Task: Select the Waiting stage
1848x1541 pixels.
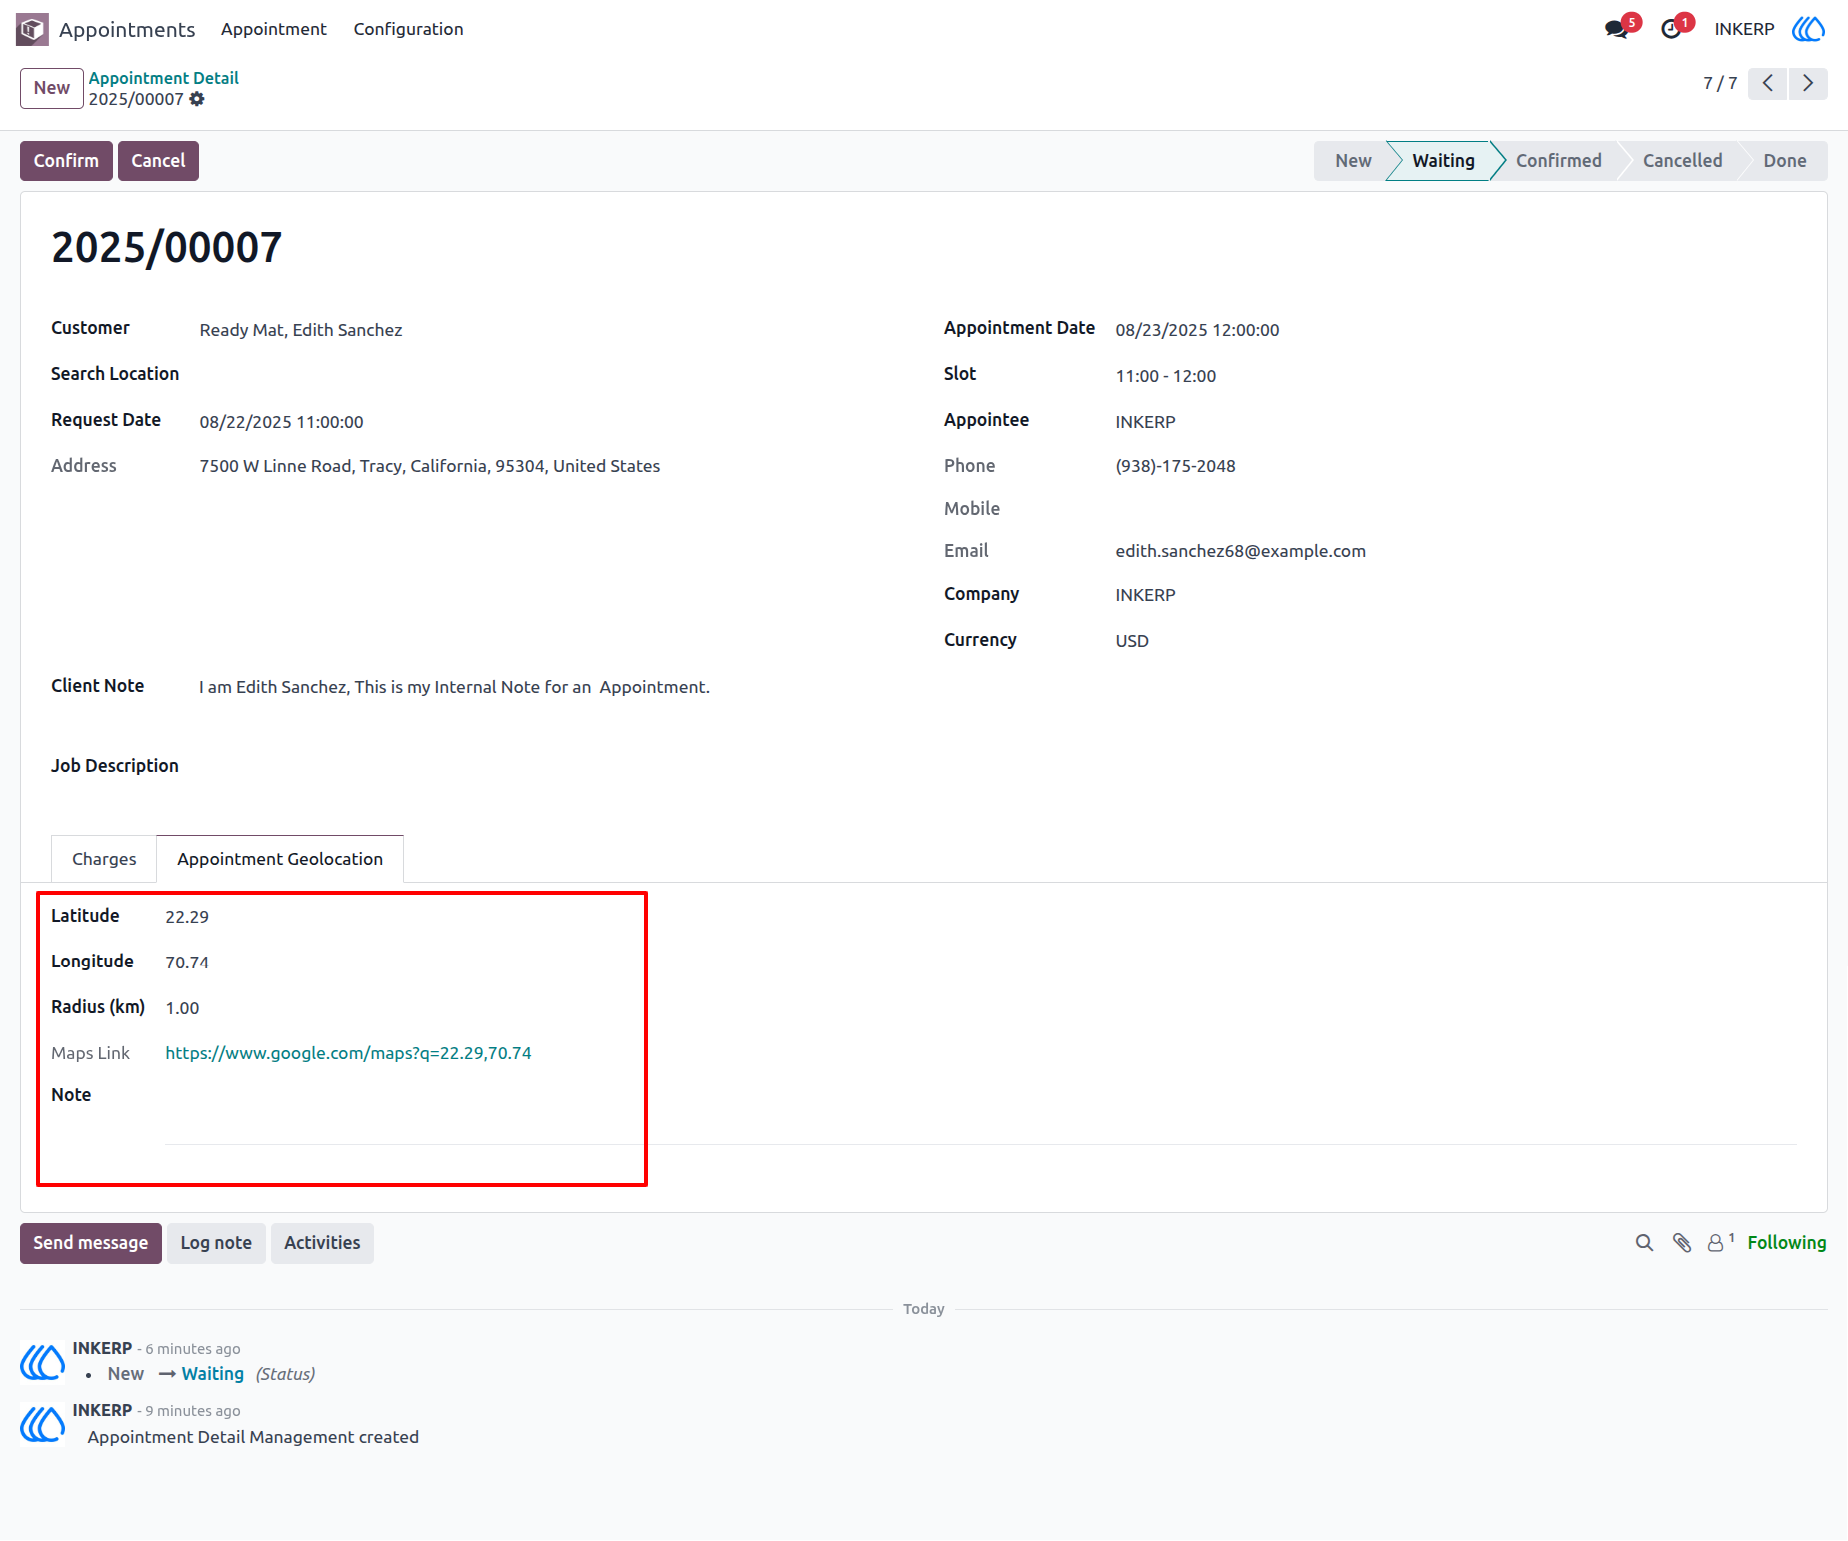Action: 1443,161
